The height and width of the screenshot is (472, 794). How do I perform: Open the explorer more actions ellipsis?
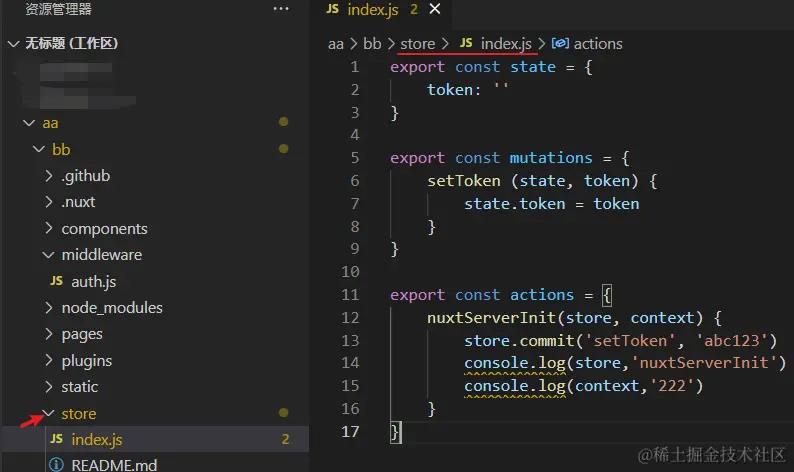281,9
